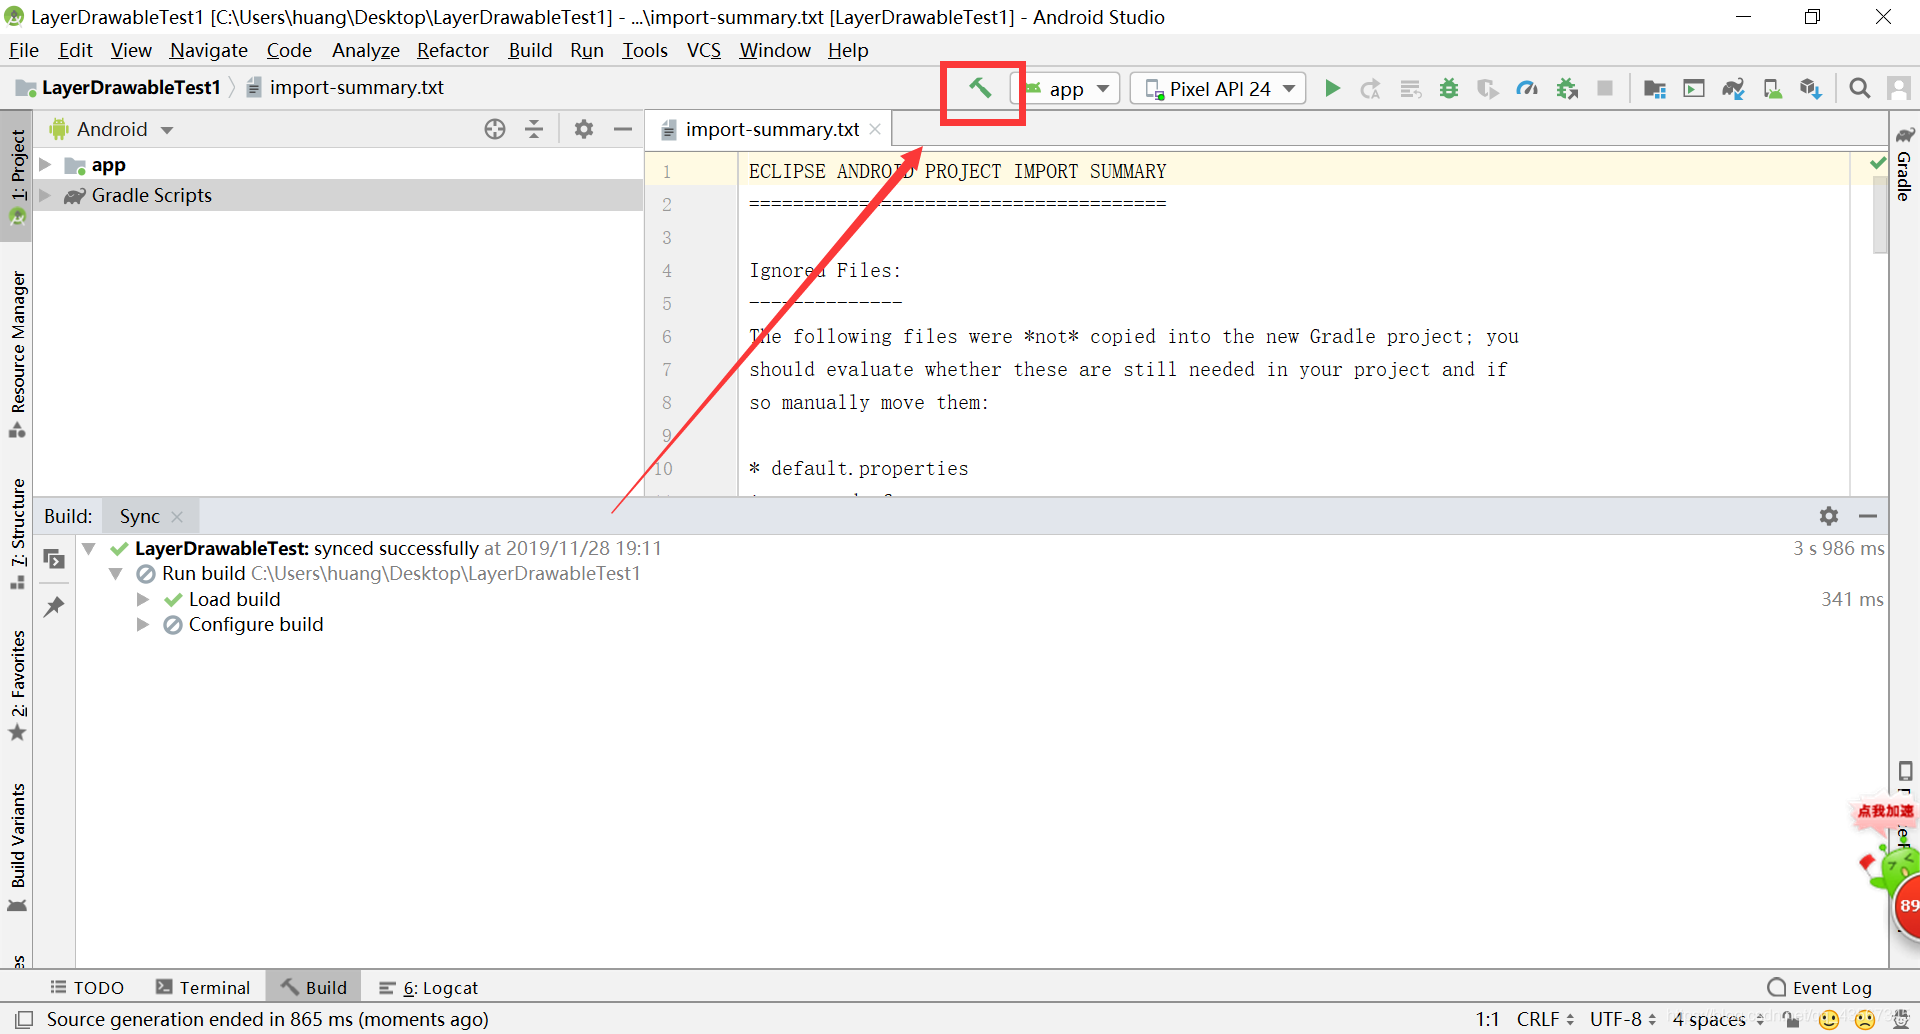
Task: Sync project with Gradle files icon
Action: 1733,88
